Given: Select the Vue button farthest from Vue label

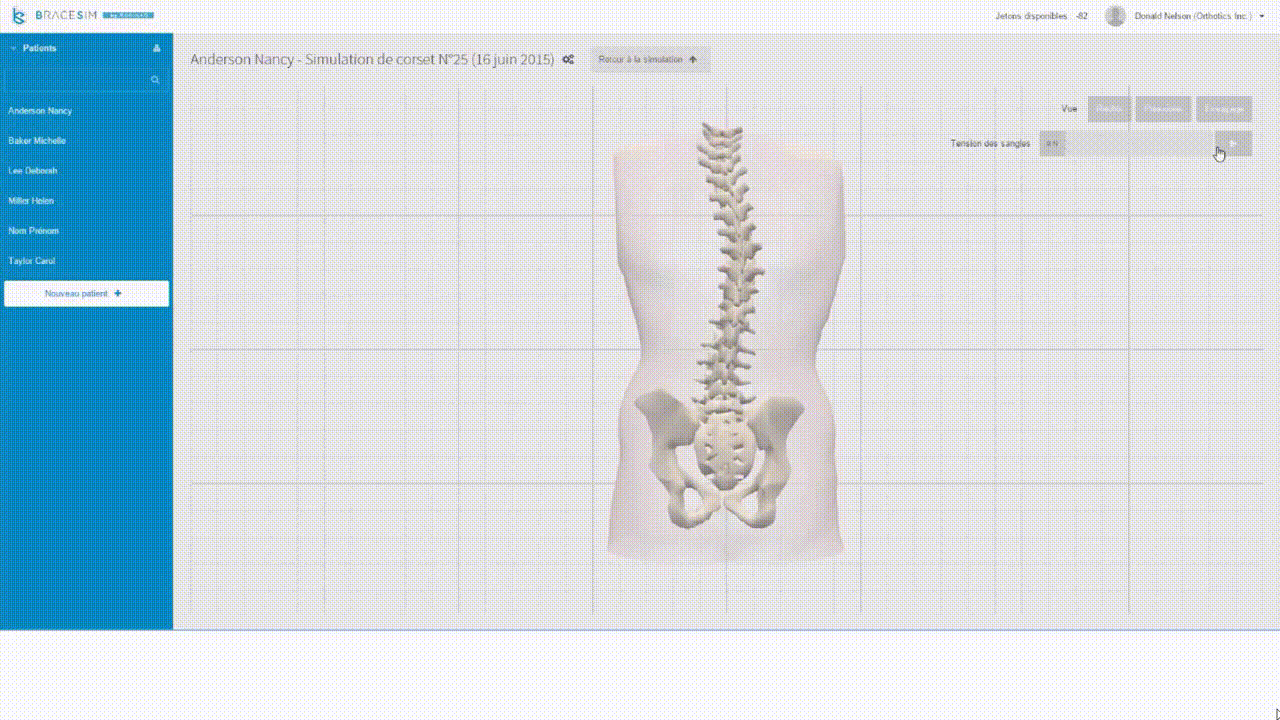Looking at the screenshot, I should [x=1224, y=109].
